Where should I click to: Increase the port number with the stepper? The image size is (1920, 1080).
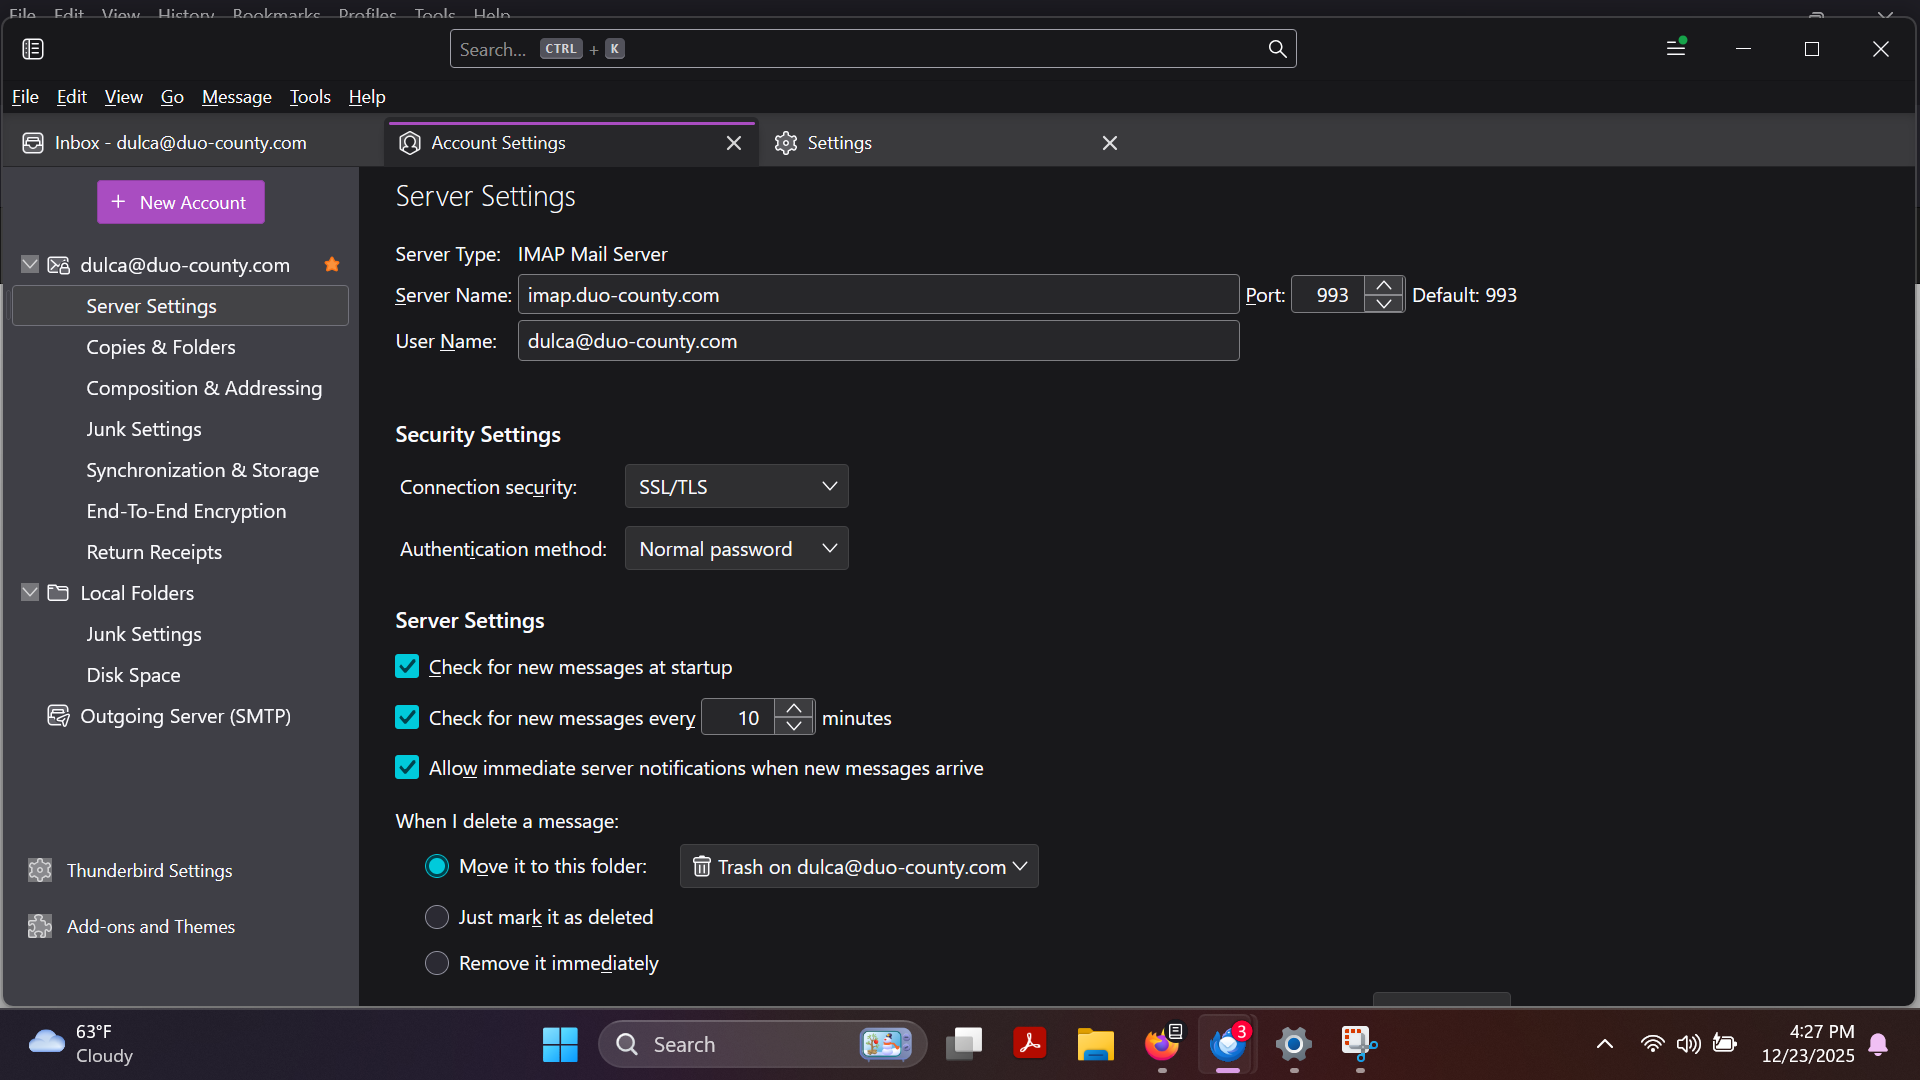(x=1384, y=286)
